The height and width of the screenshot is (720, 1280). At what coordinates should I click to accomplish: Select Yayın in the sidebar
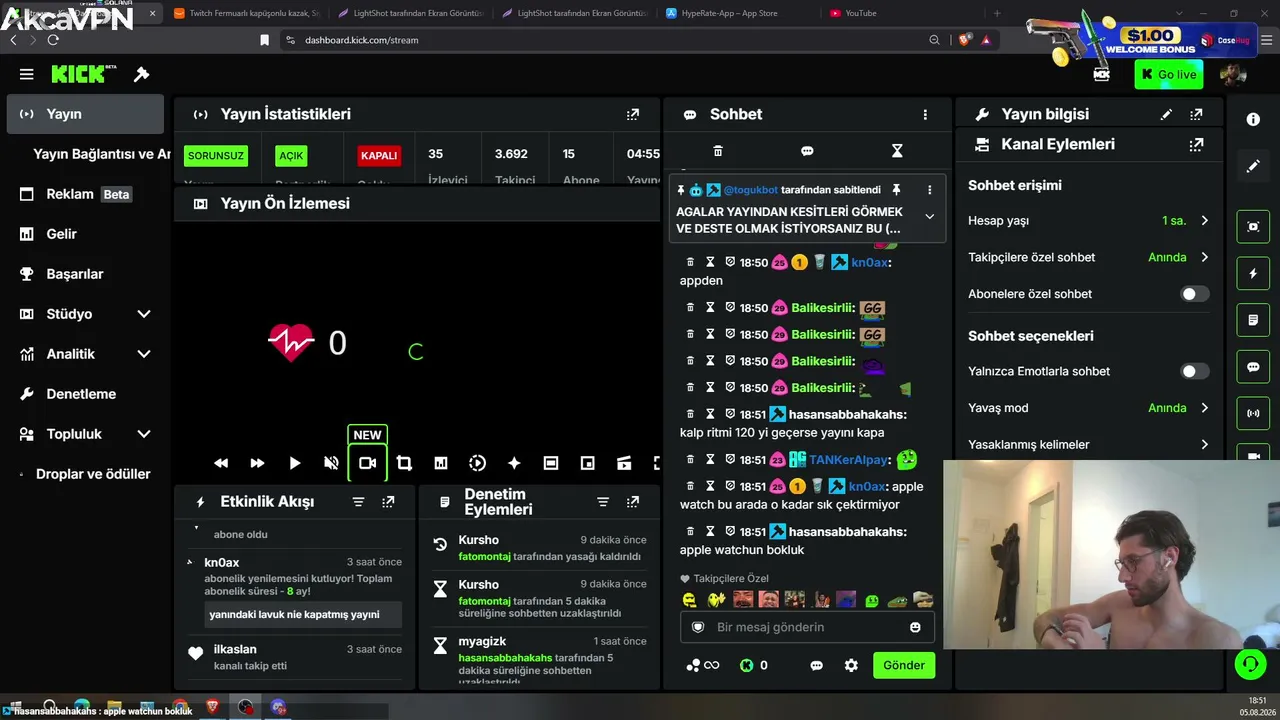pos(85,114)
